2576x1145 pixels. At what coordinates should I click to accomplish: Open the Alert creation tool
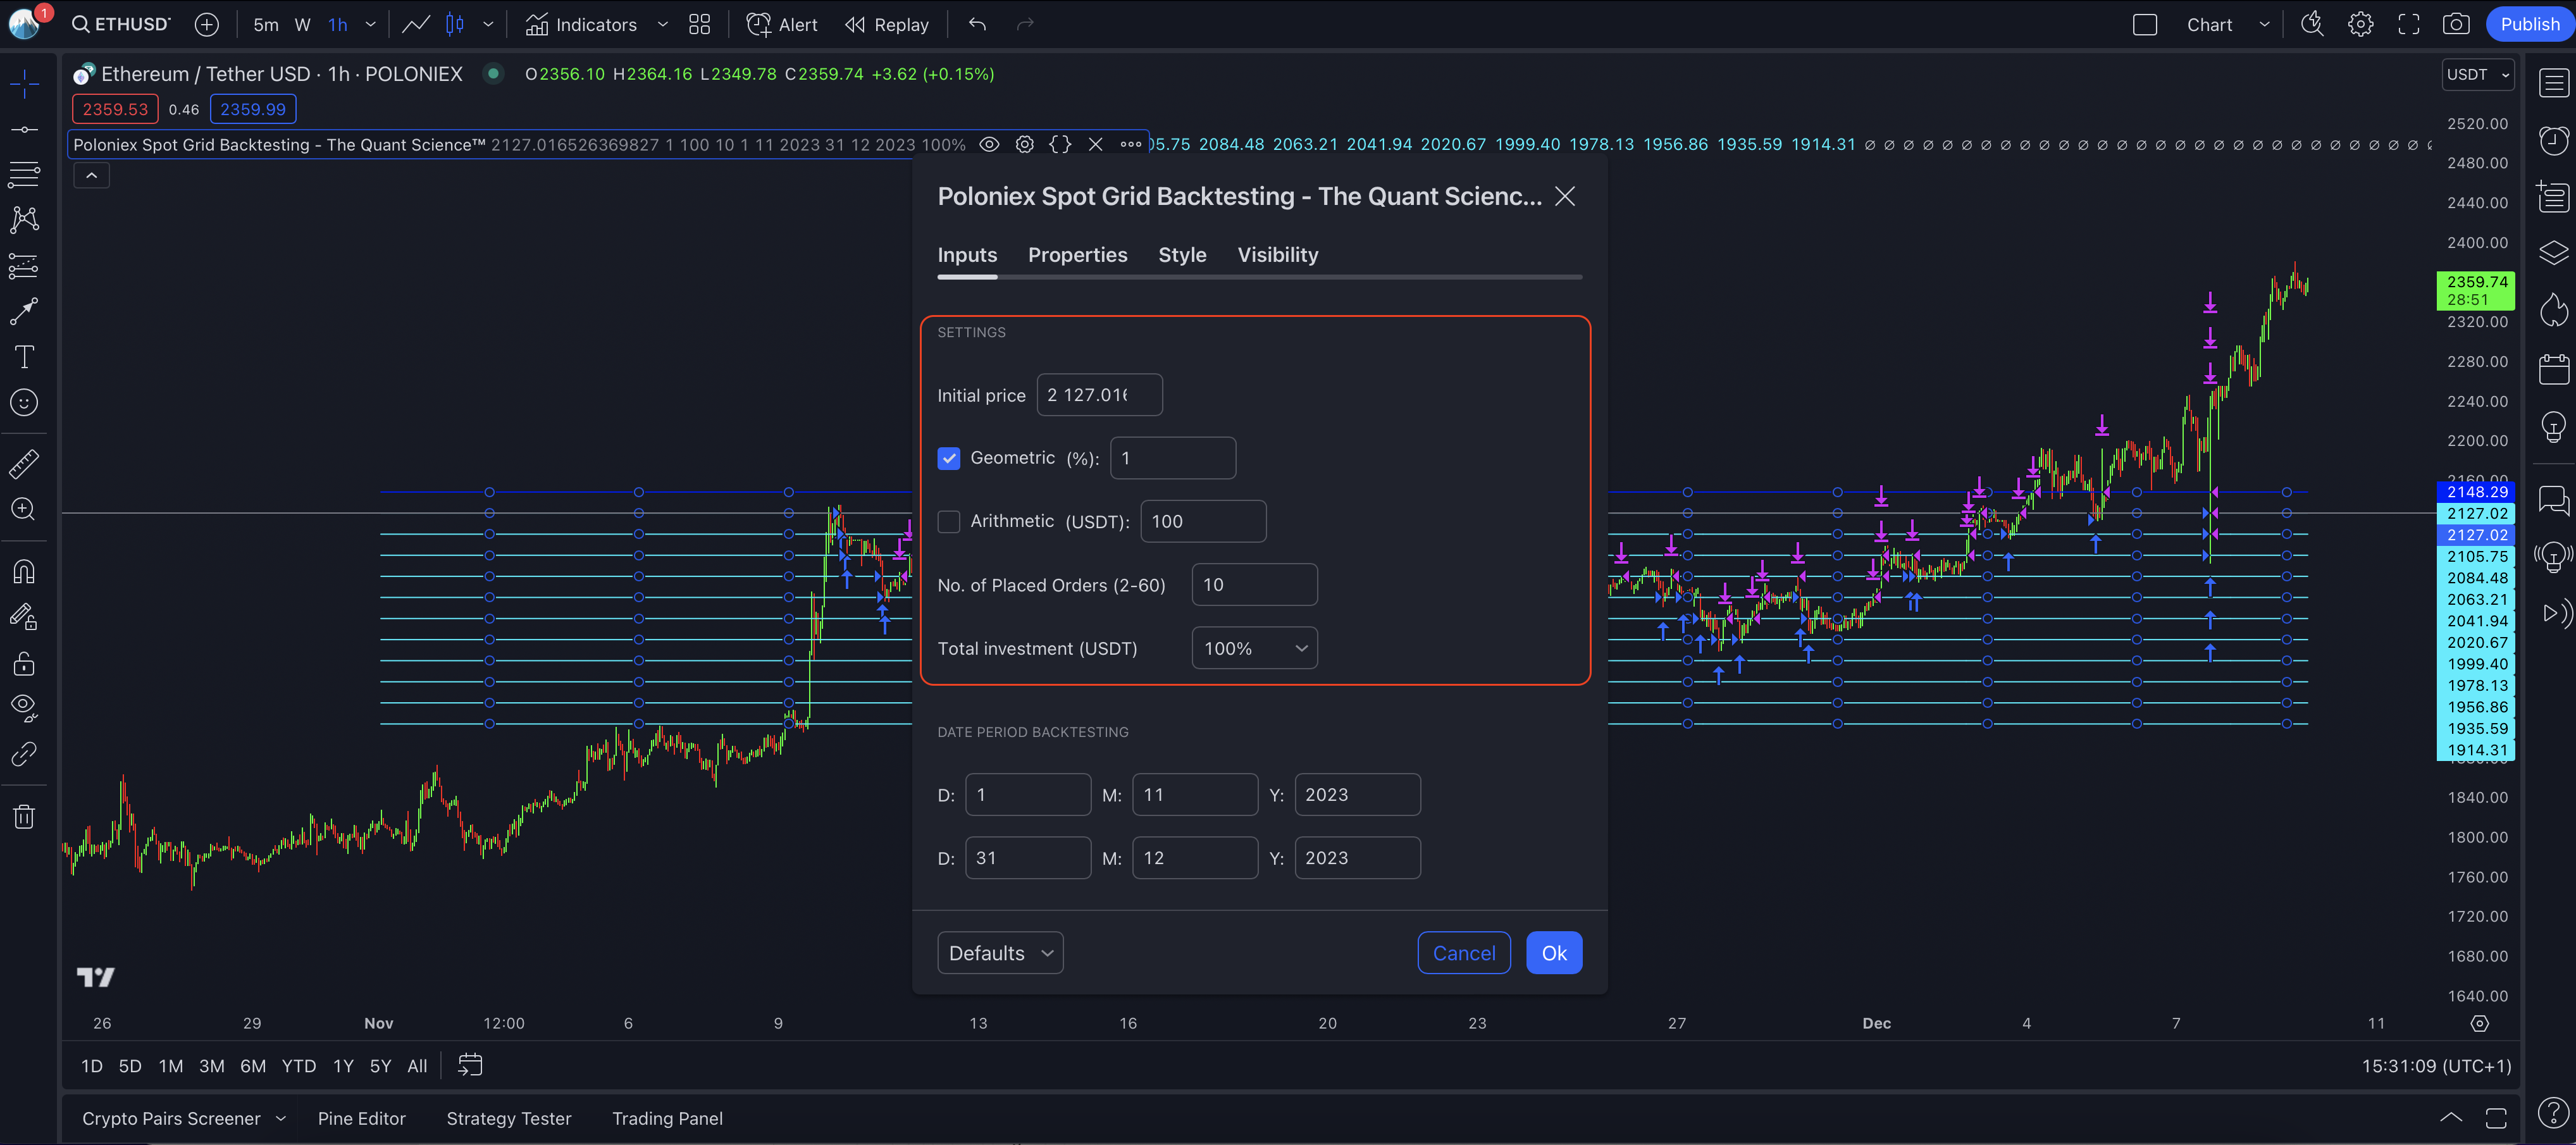point(782,24)
